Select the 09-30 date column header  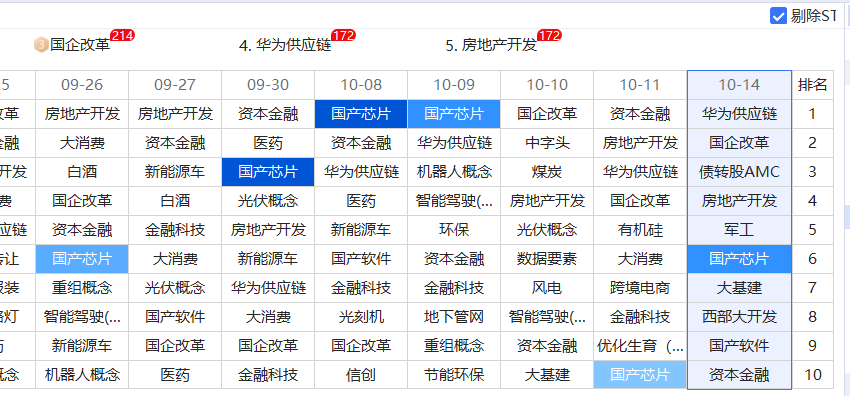point(268,85)
